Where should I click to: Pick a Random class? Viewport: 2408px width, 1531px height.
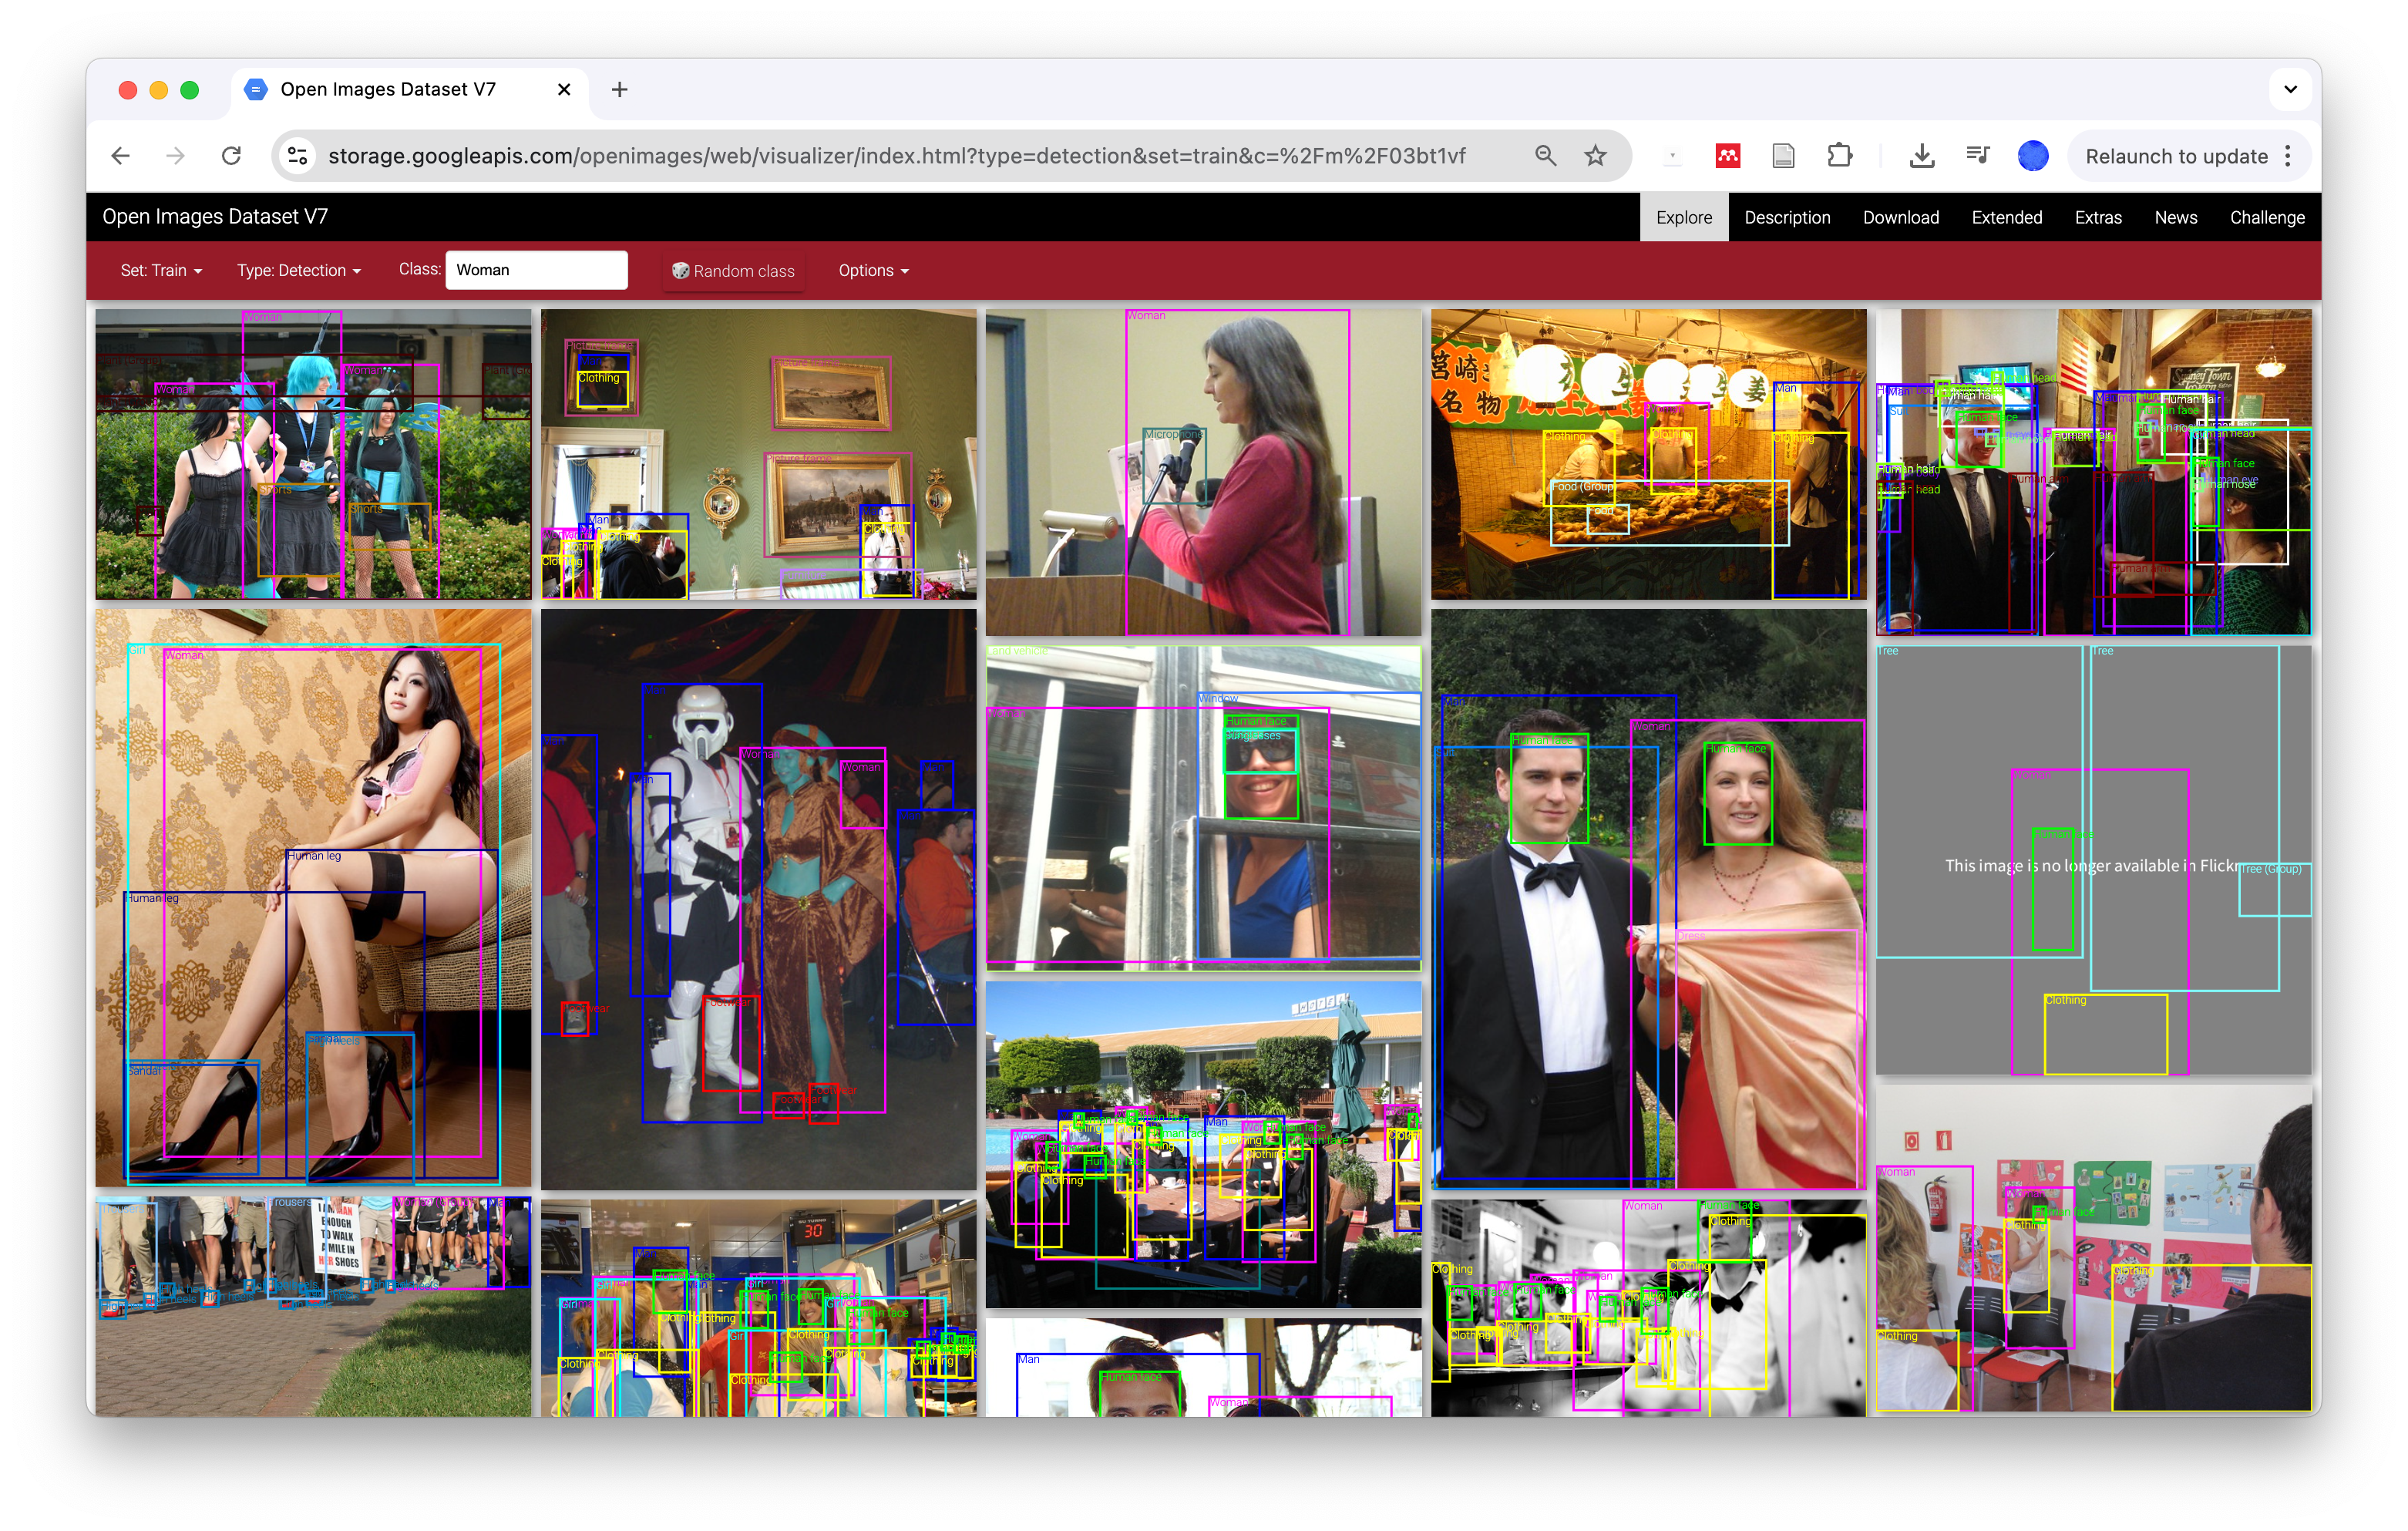[733, 271]
